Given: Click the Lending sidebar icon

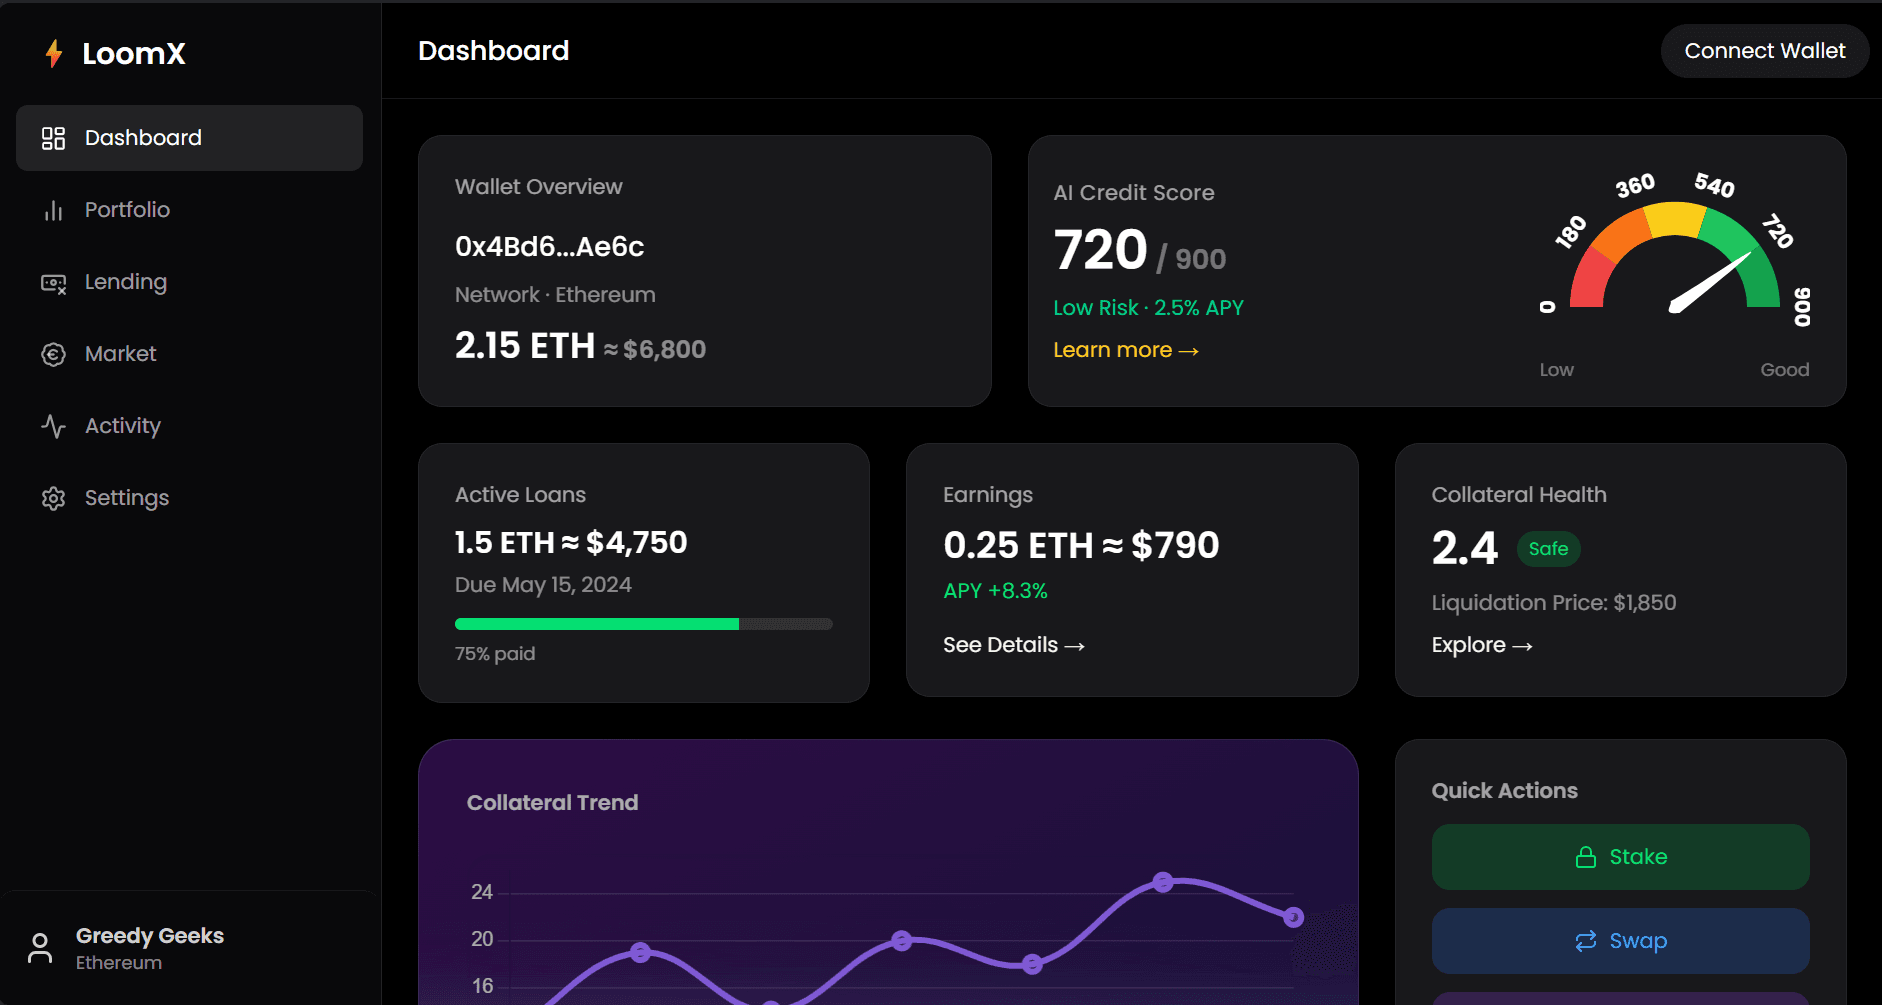Looking at the screenshot, I should [x=53, y=283].
